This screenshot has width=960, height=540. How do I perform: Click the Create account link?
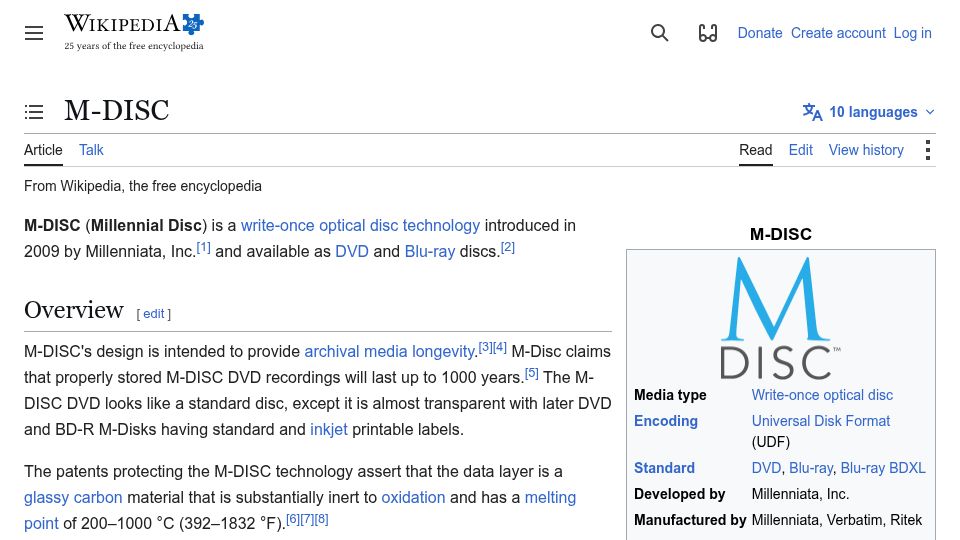[x=838, y=33]
